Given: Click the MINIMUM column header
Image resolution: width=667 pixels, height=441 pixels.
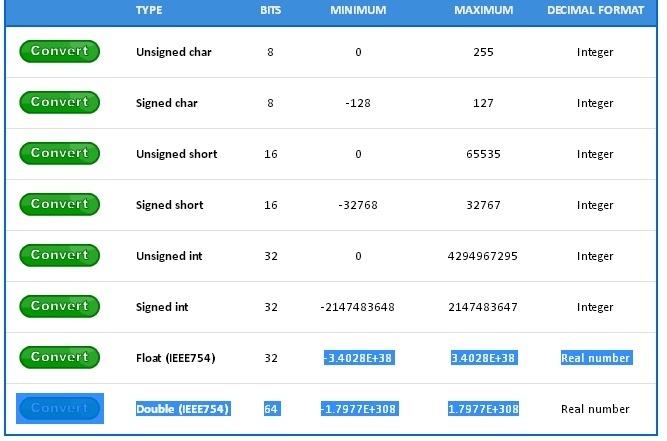Looking at the screenshot, I should [358, 10].
